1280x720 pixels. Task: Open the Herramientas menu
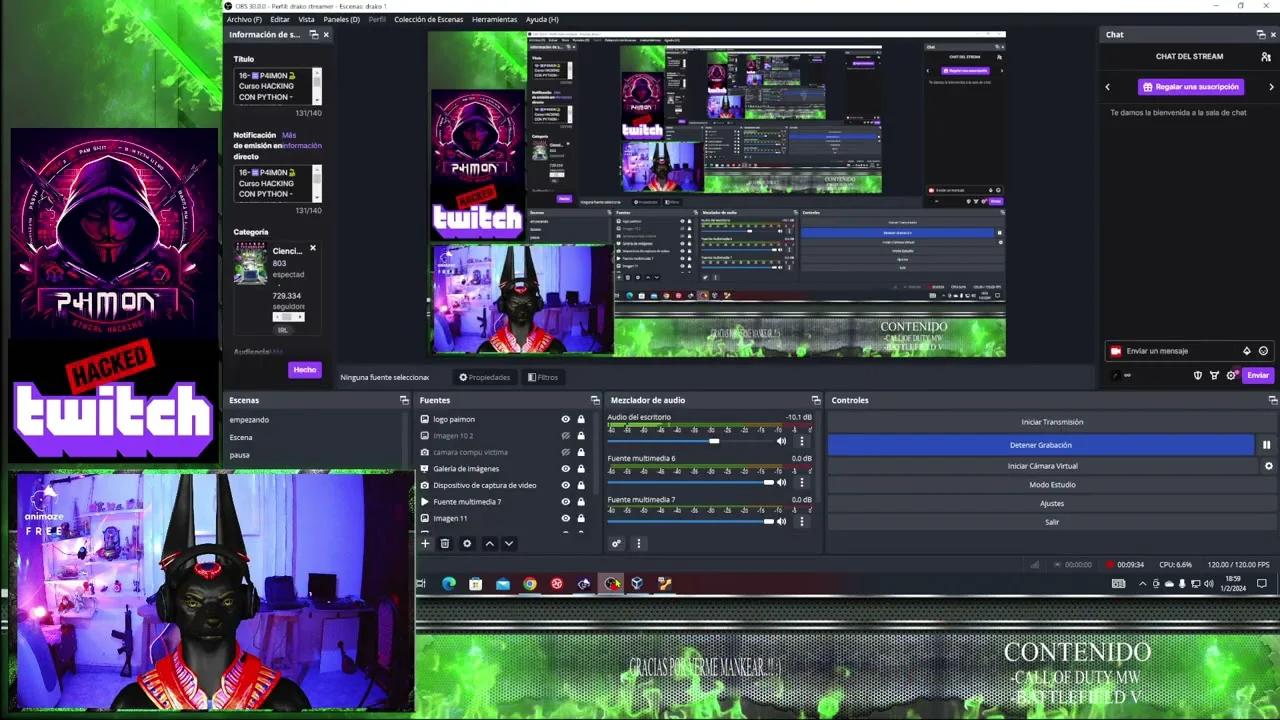coord(494,19)
